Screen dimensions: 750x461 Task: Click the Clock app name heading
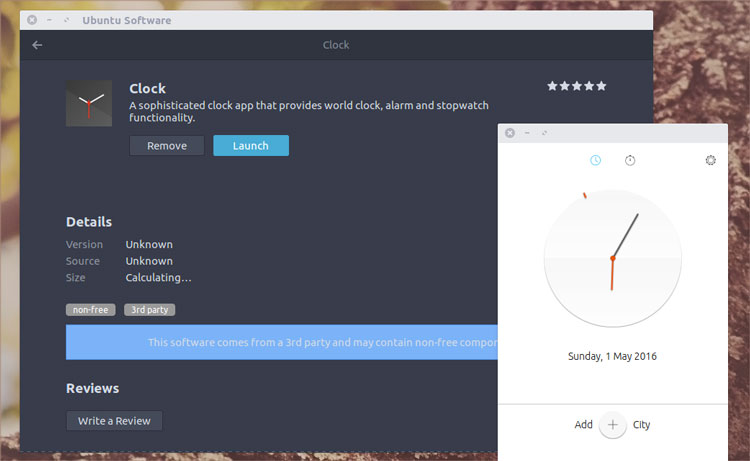147,88
